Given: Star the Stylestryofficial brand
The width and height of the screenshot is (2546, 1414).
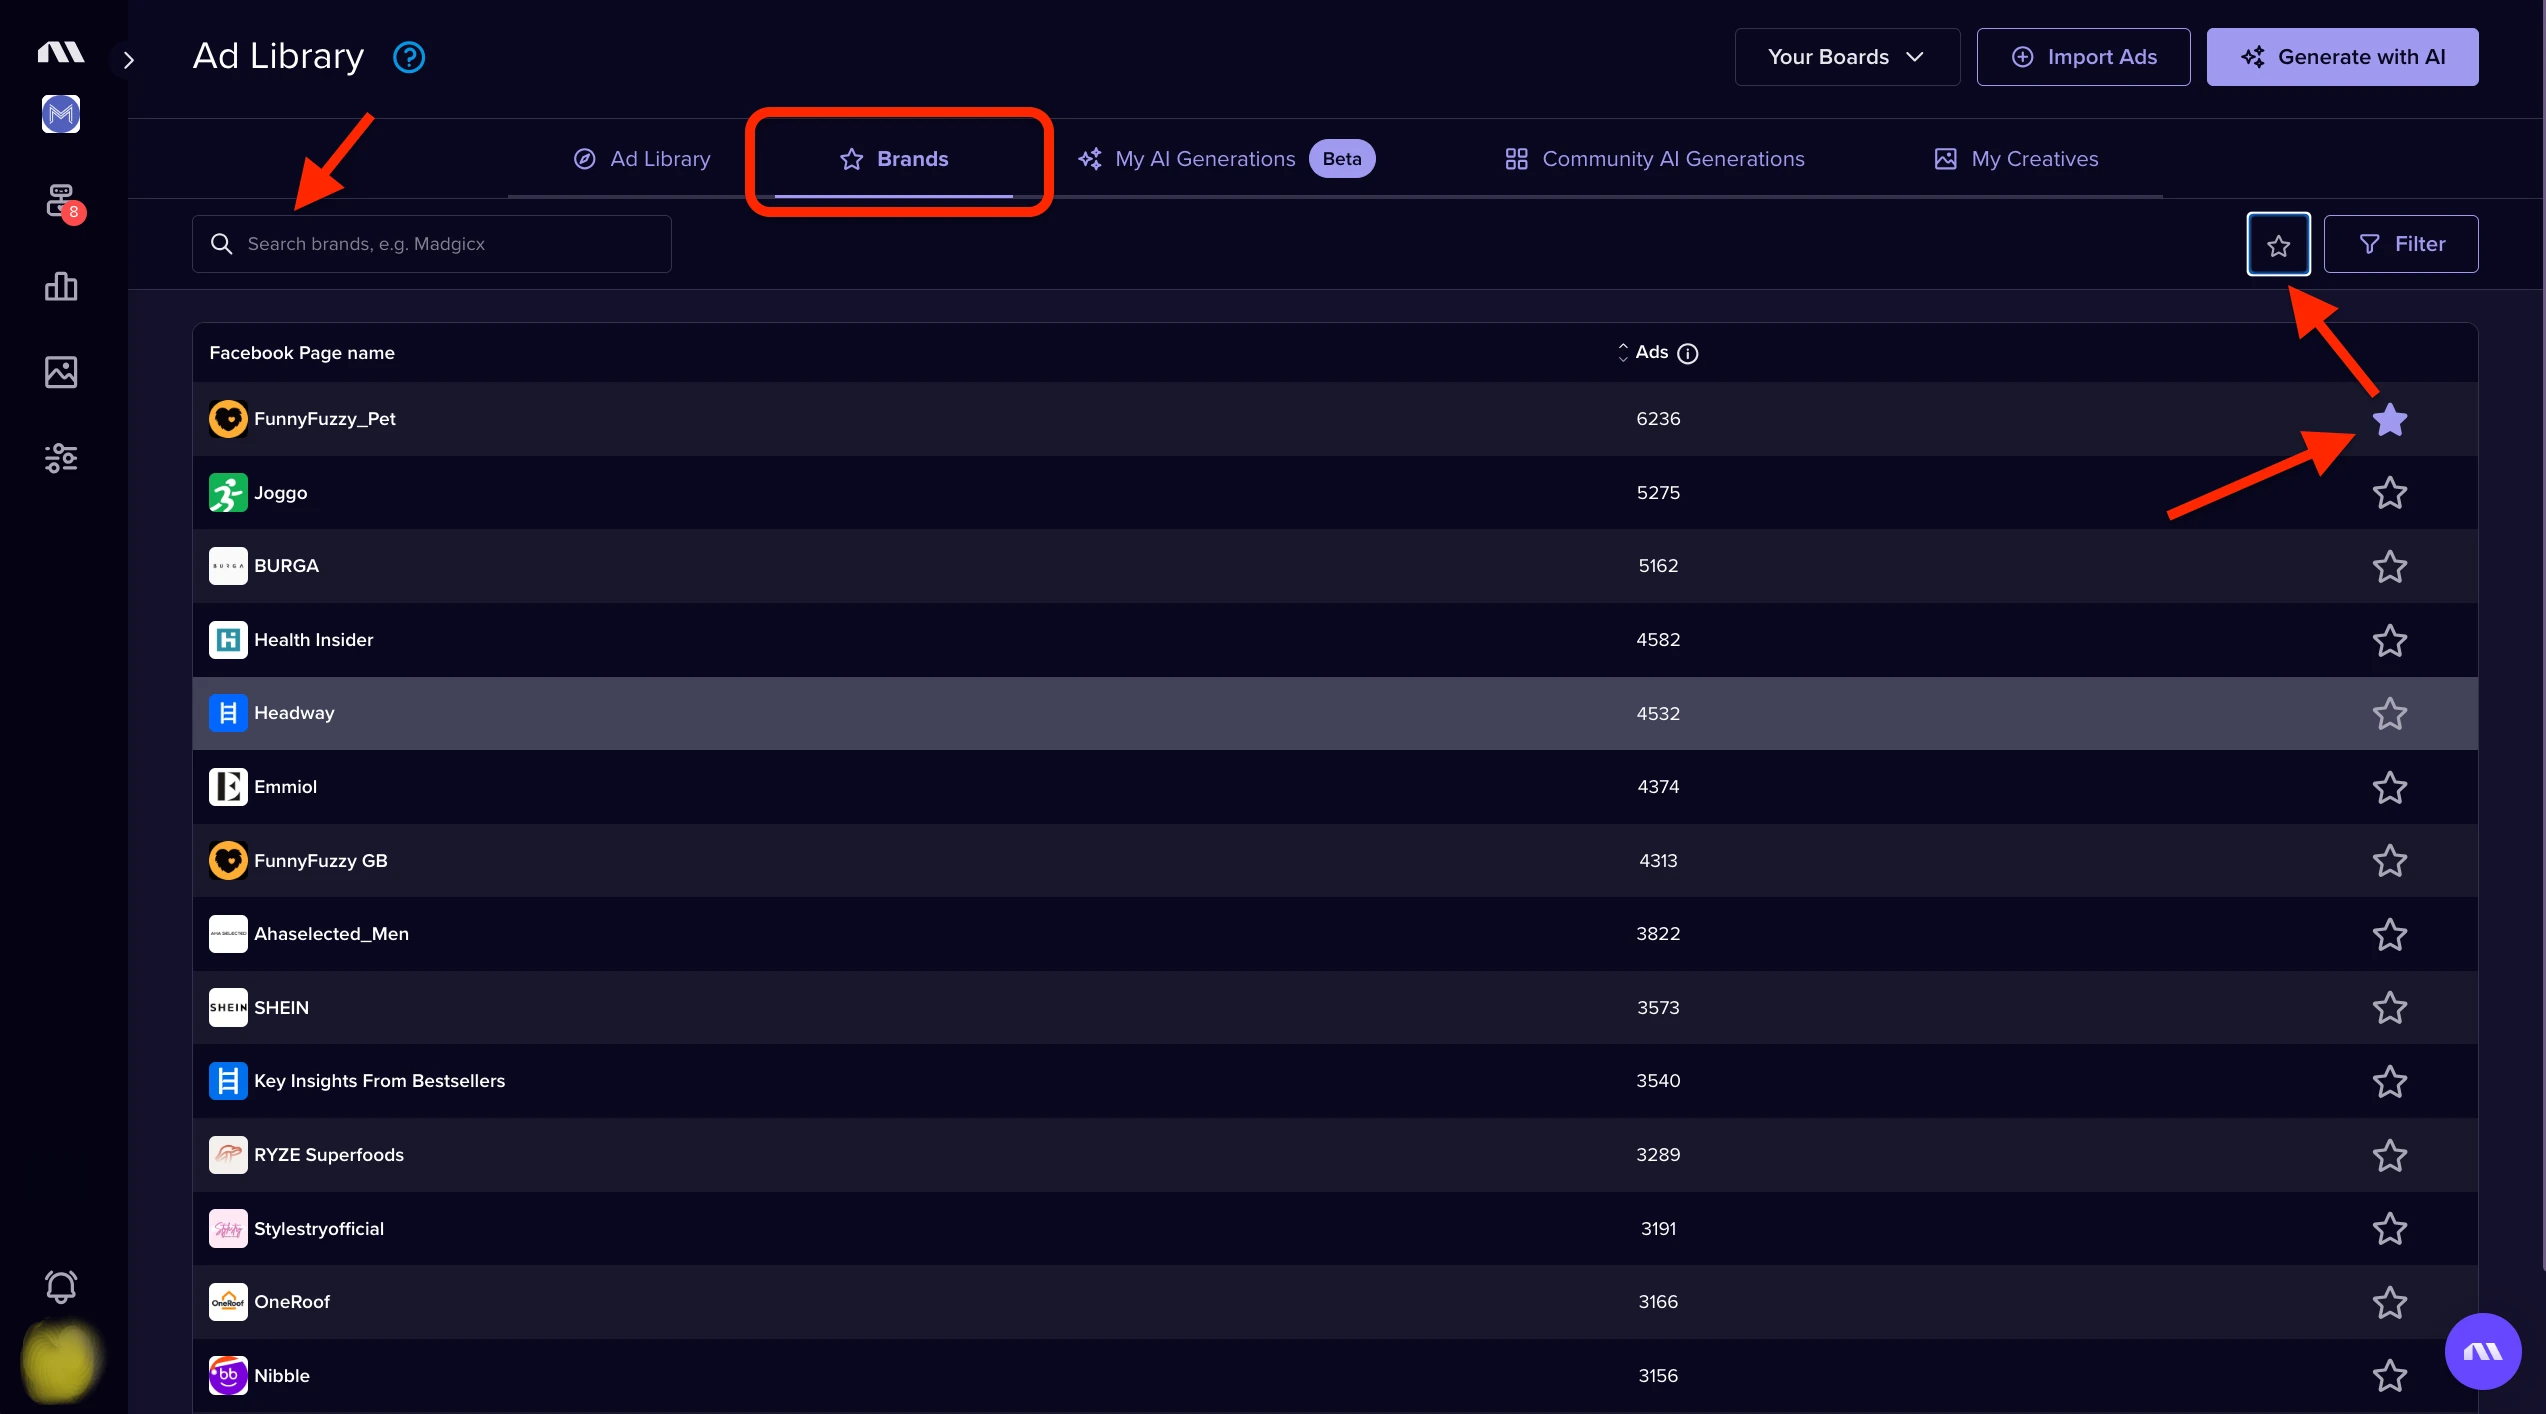Looking at the screenshot, I should [2389, 1229].
